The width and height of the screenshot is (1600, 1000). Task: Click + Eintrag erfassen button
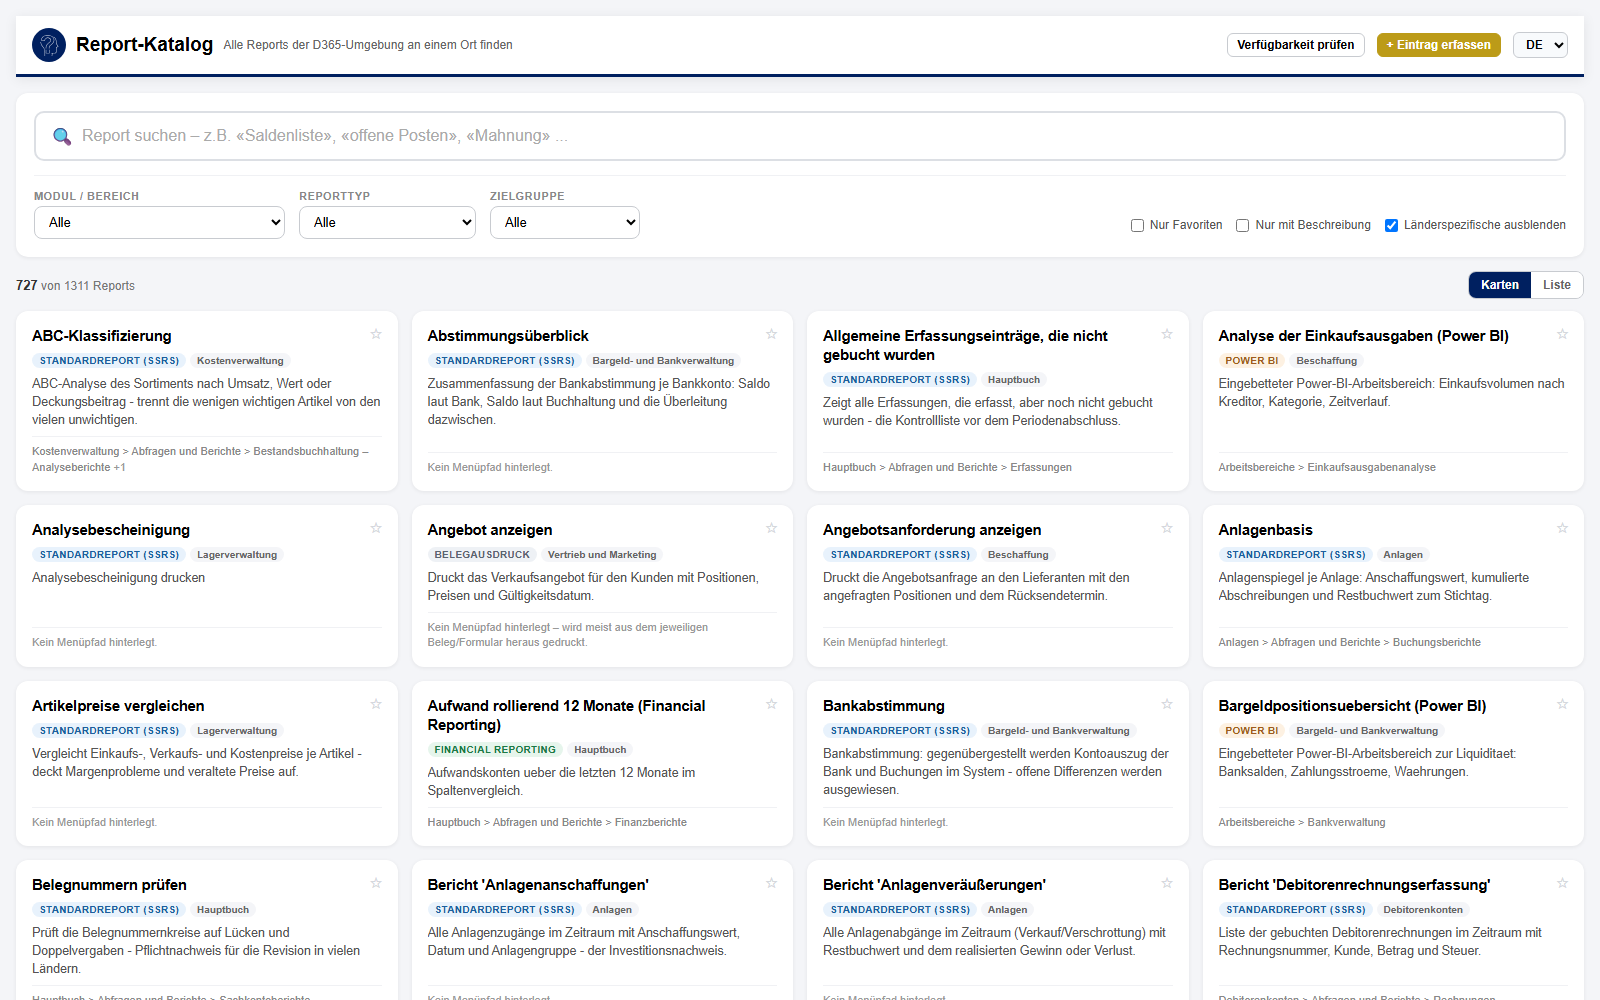tap(1438, 45)
